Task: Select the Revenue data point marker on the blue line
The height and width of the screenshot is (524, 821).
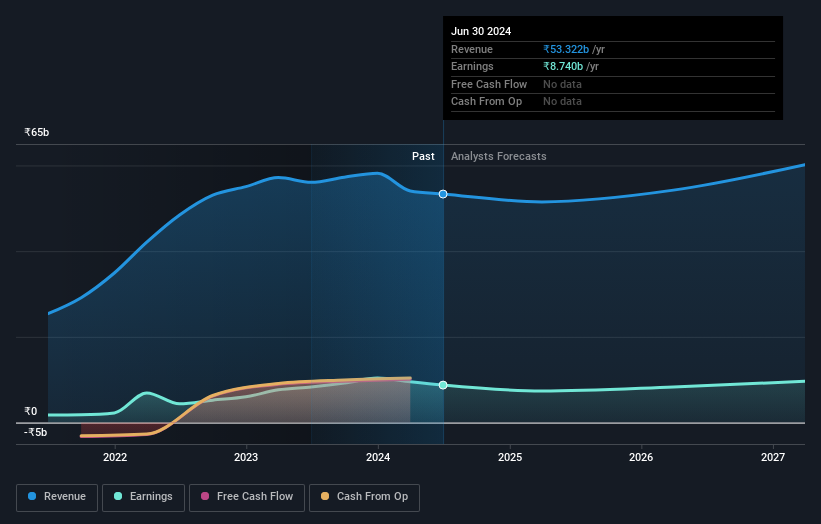Action: point(443,194)
